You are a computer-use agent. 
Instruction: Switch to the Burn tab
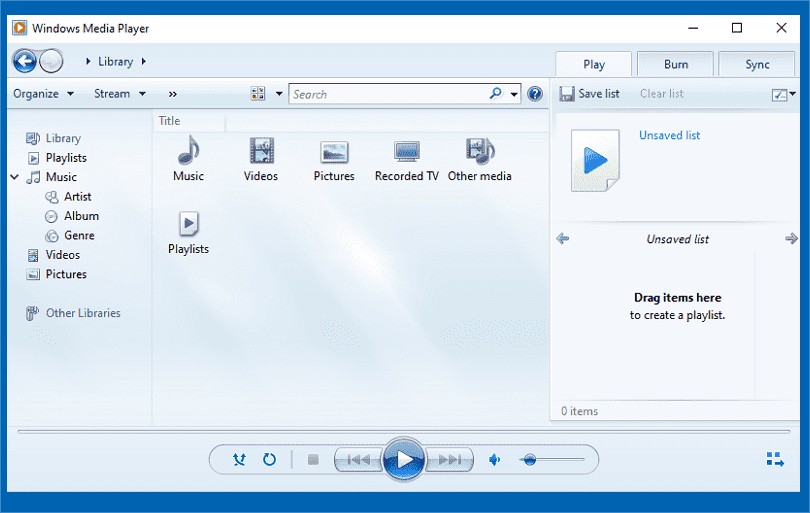point(676,64)
